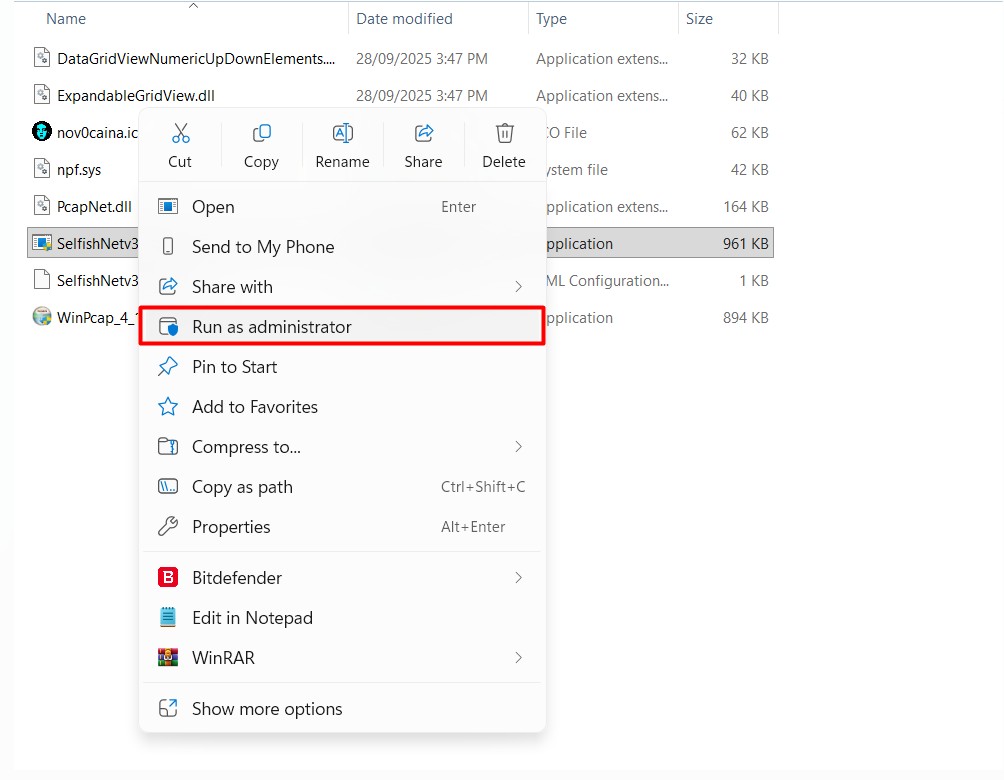Select the Rename icon

[342, 131]
